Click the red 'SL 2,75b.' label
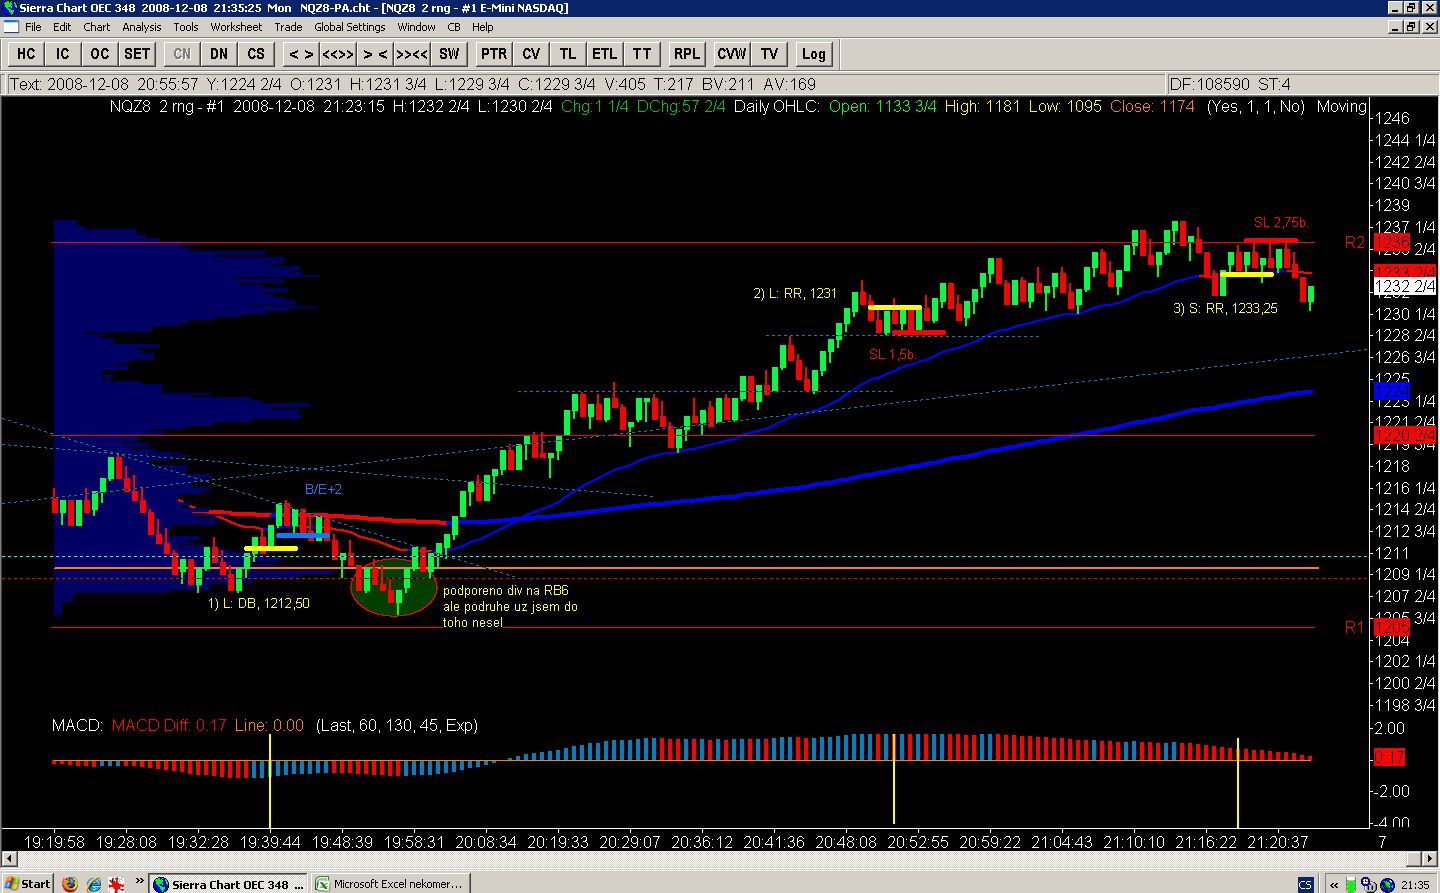1440x893 pixels. click(1281, 222)
